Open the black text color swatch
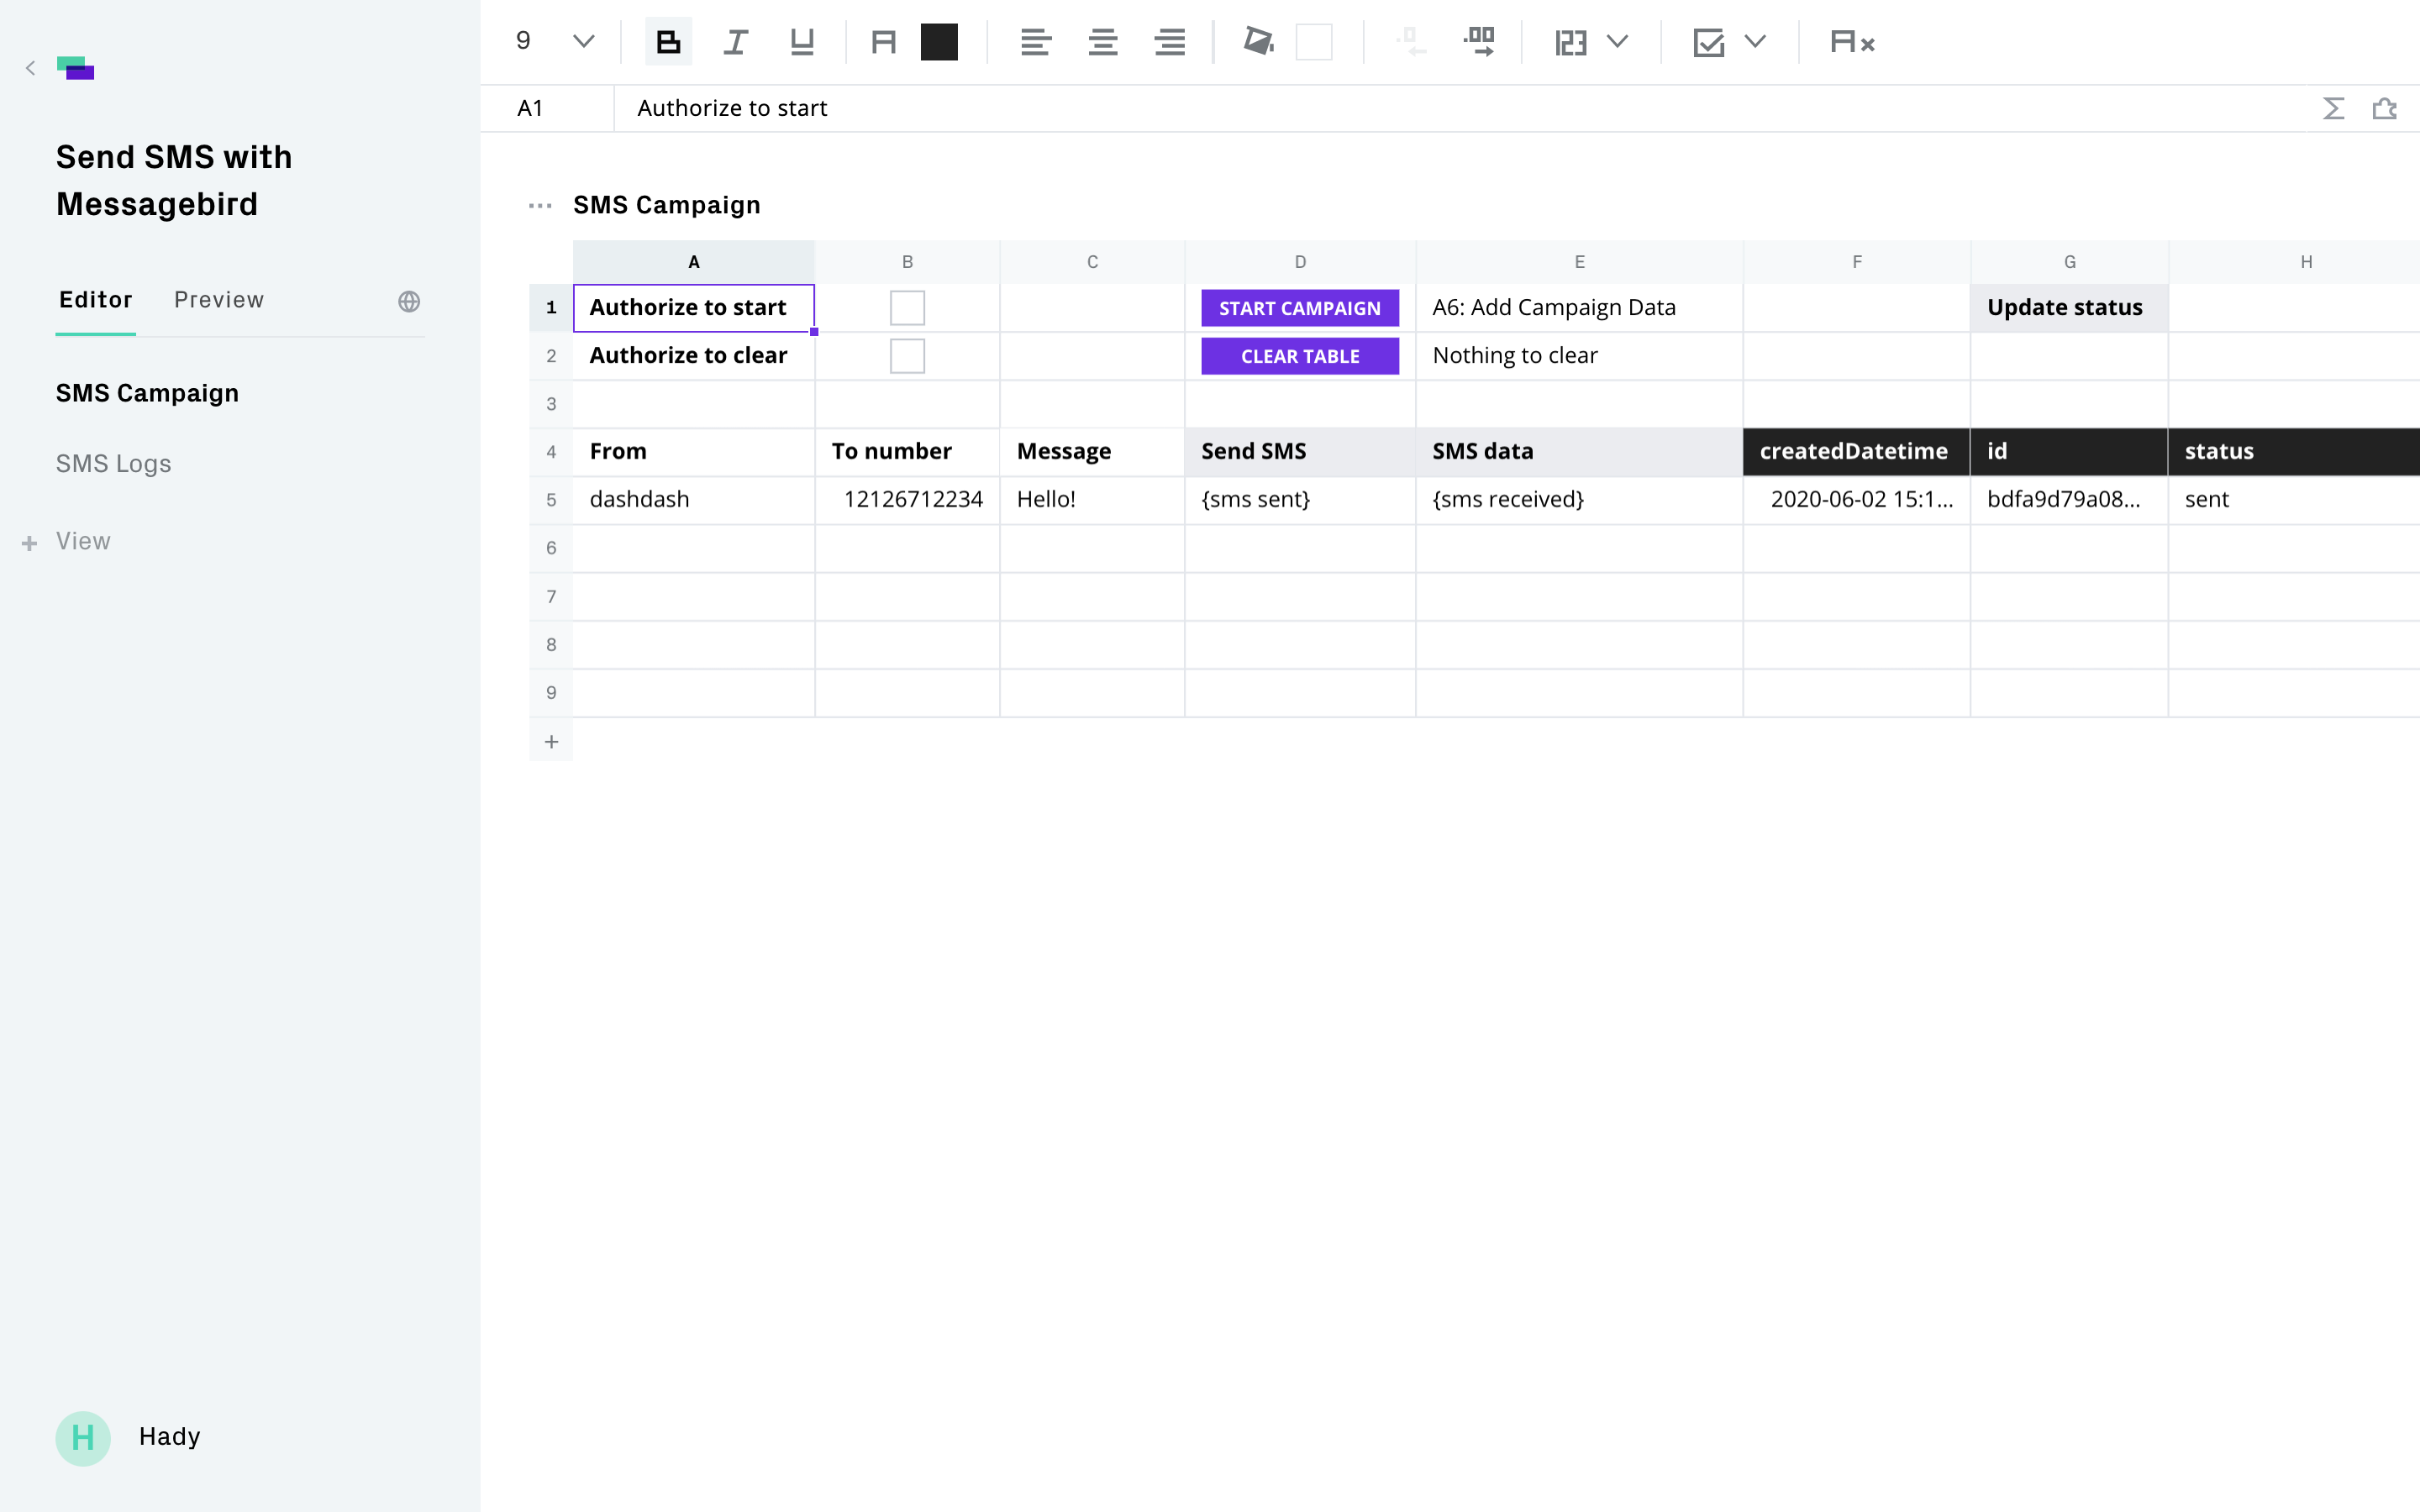 939,42
